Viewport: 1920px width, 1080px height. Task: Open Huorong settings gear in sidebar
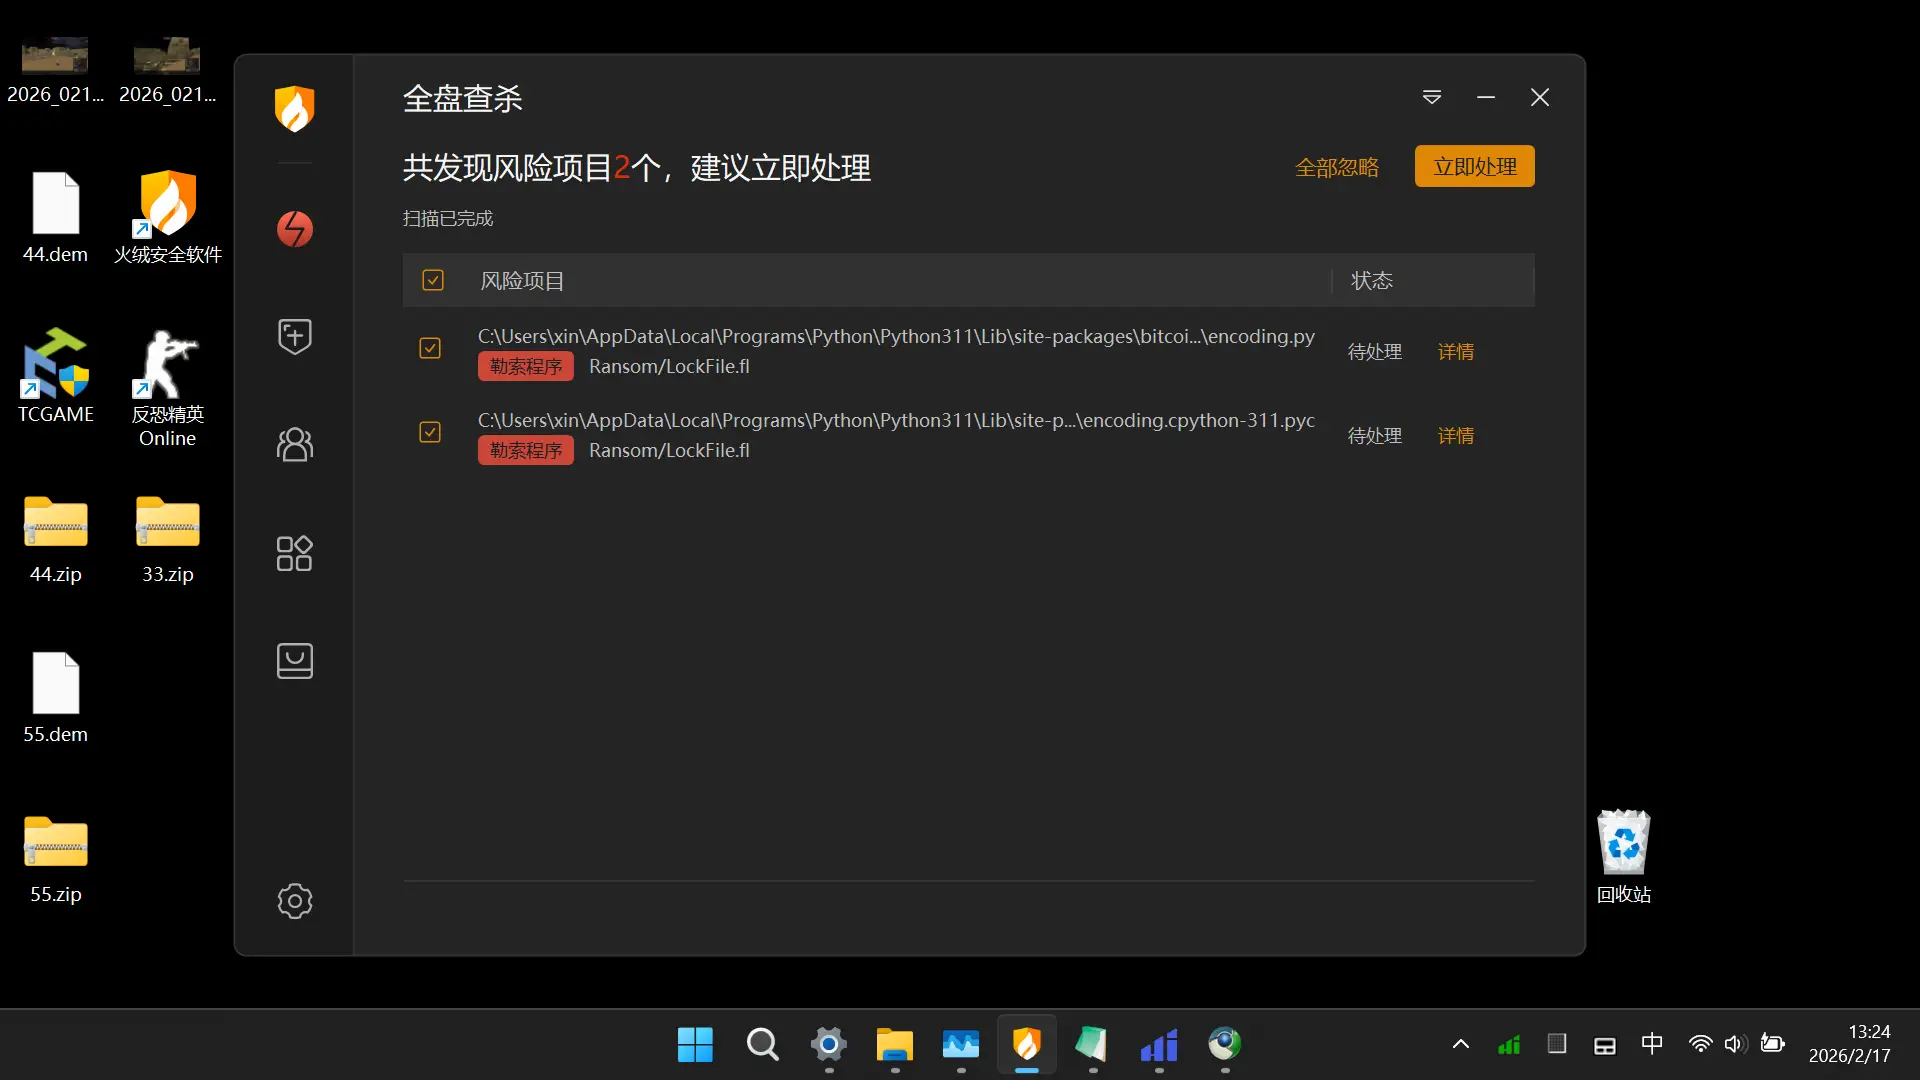coord(294,901)
